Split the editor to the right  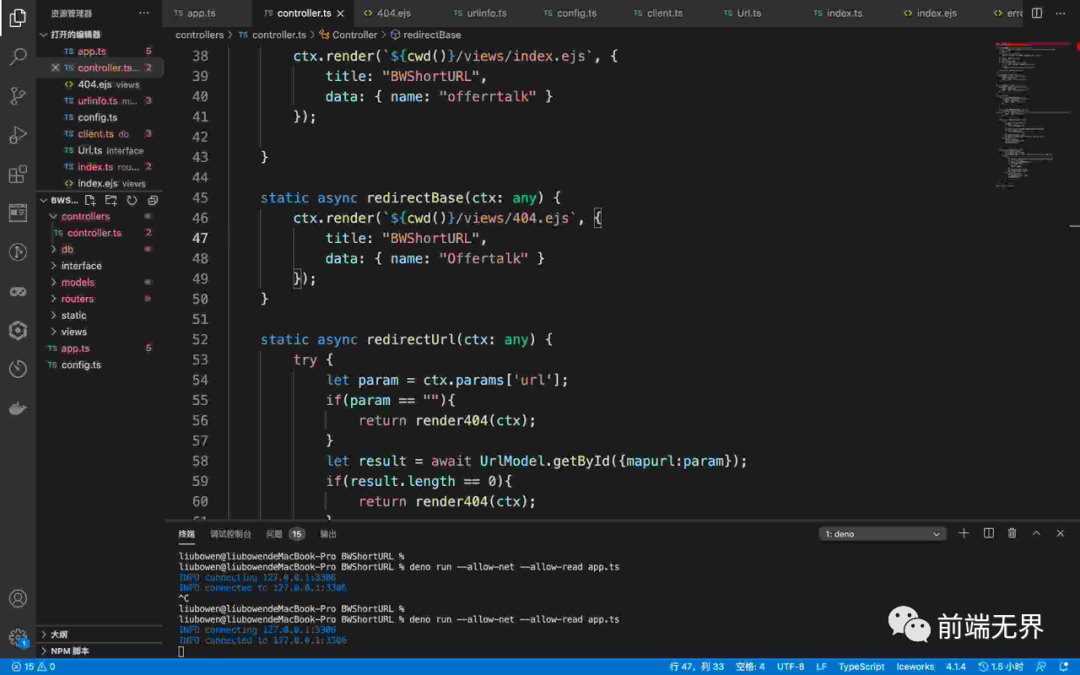pyautogui.click(x=1037, y=13)
